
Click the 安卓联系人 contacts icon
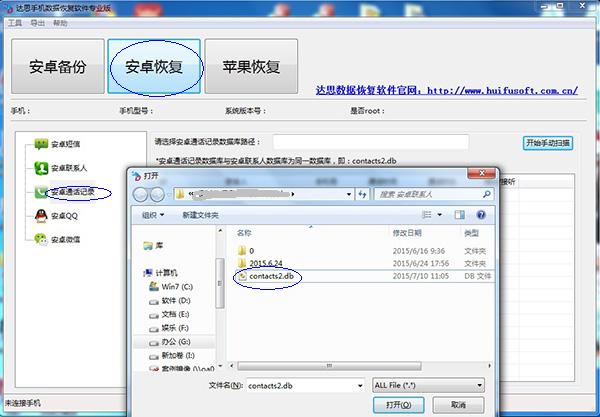pos(41,168)
